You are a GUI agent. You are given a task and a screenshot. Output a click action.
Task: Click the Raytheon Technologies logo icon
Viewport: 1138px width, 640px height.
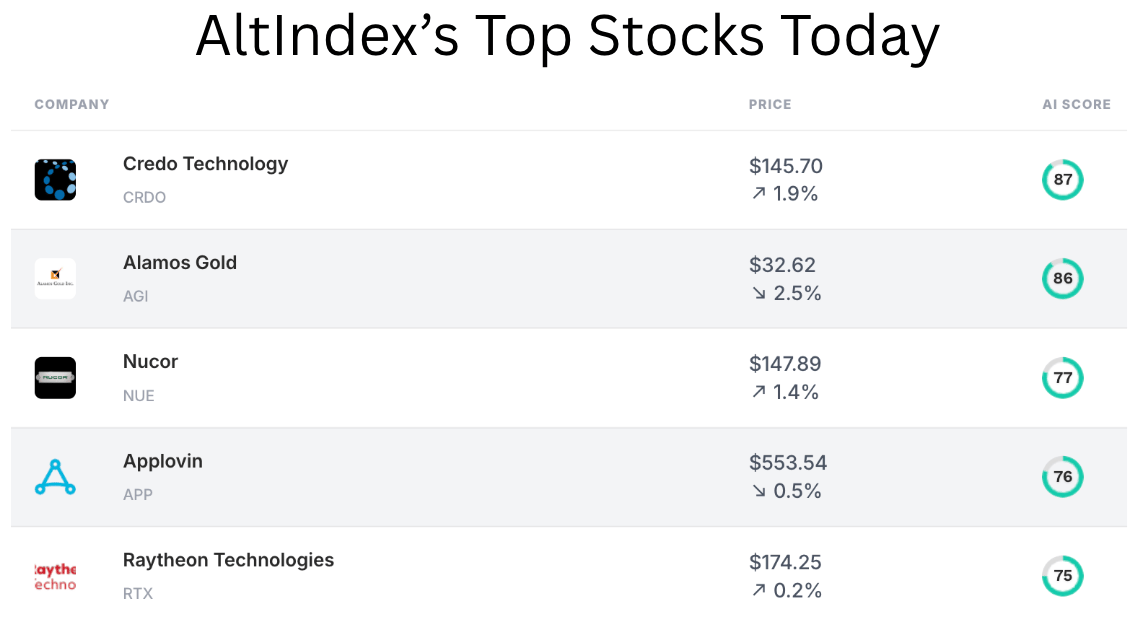pos(55,576)
